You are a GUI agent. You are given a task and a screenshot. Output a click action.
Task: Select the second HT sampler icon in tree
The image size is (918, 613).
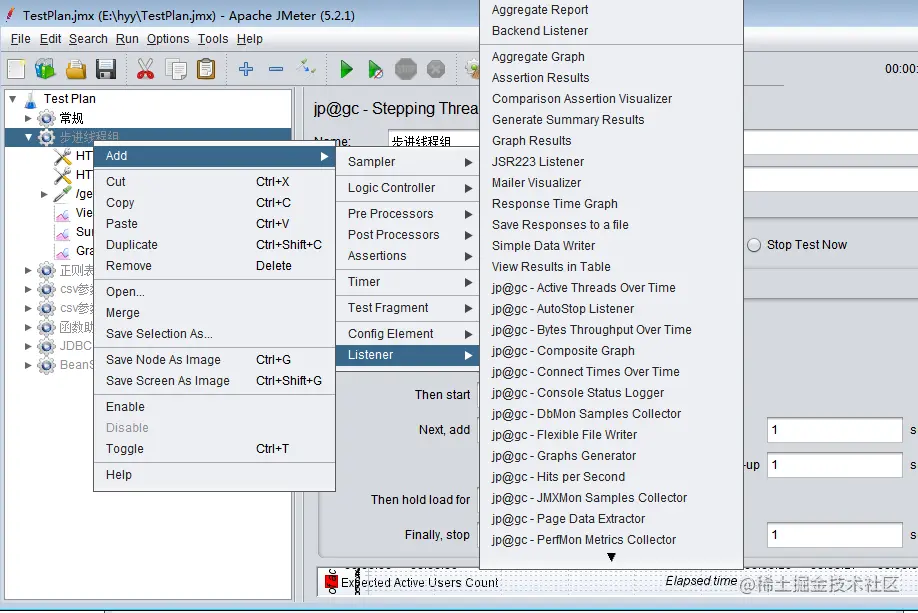[63, 174]
